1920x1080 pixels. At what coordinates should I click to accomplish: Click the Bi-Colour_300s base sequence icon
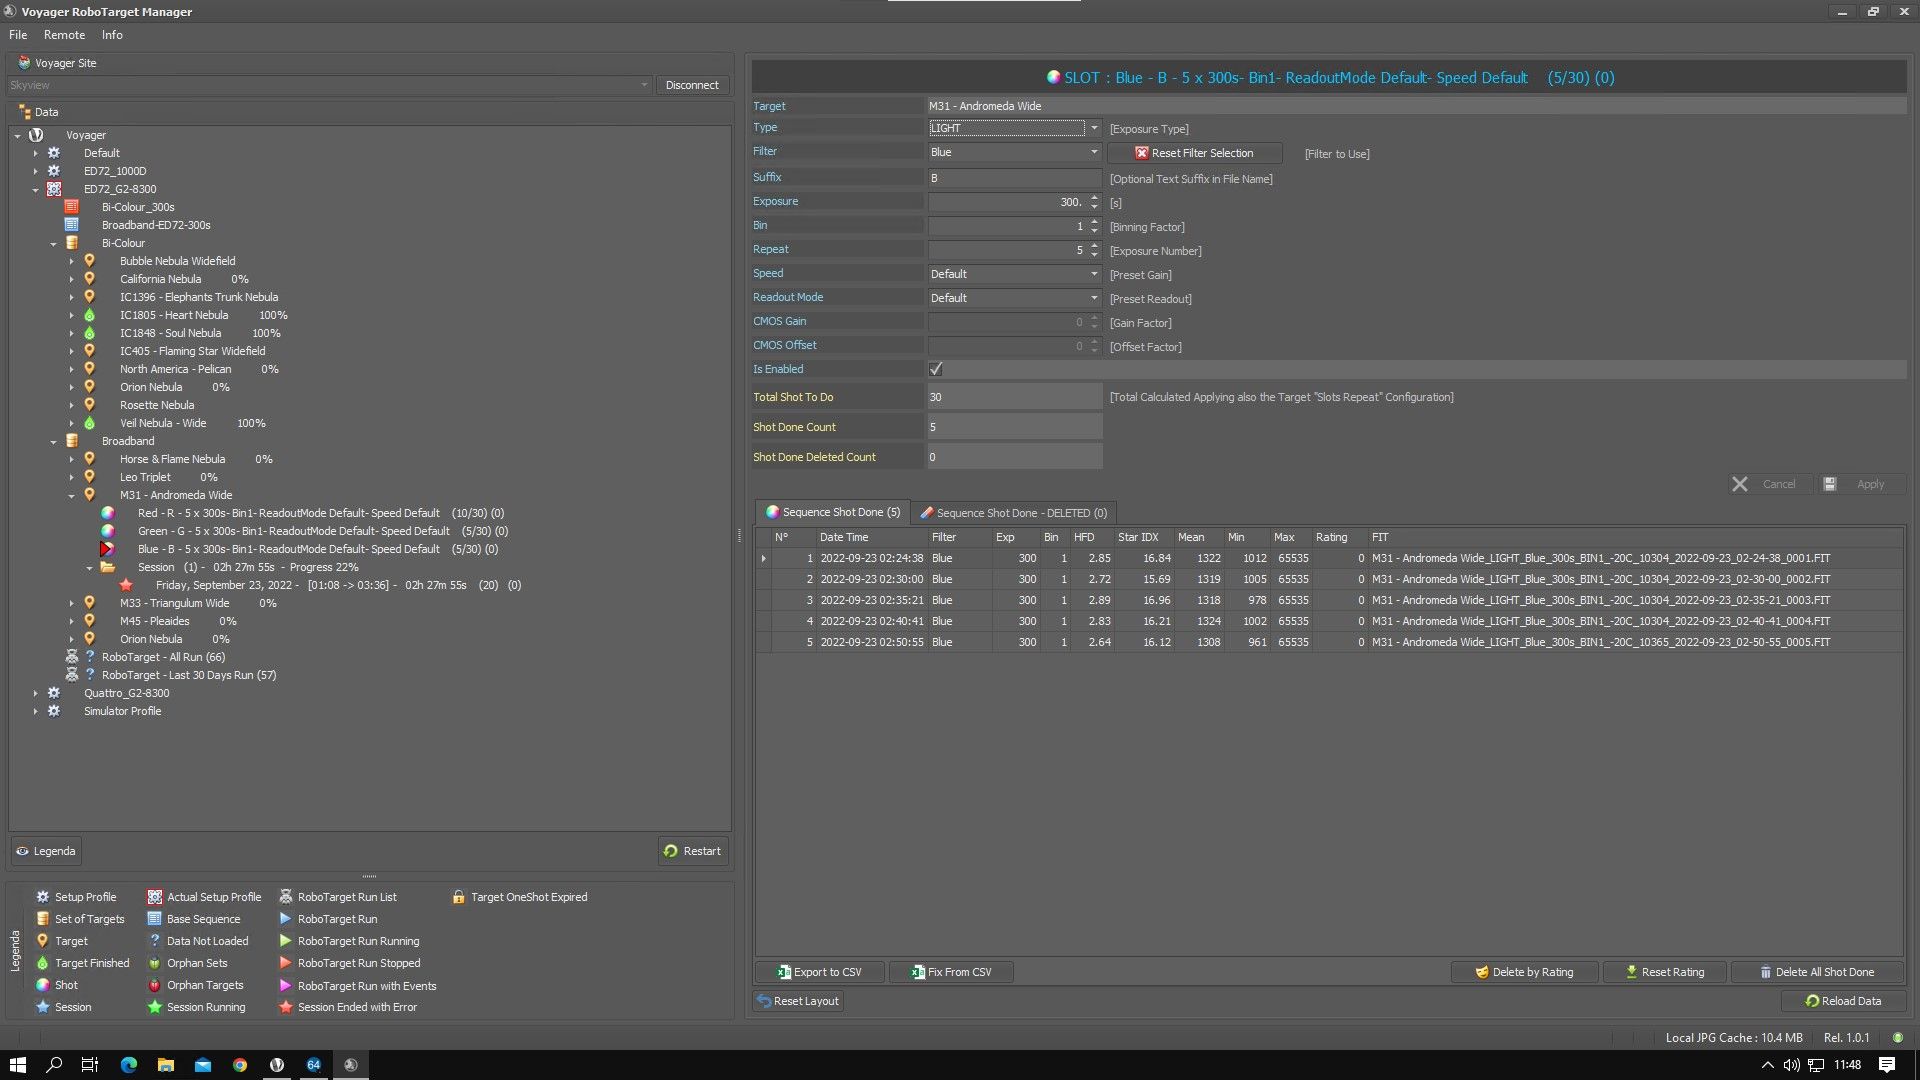coord(72,207)
